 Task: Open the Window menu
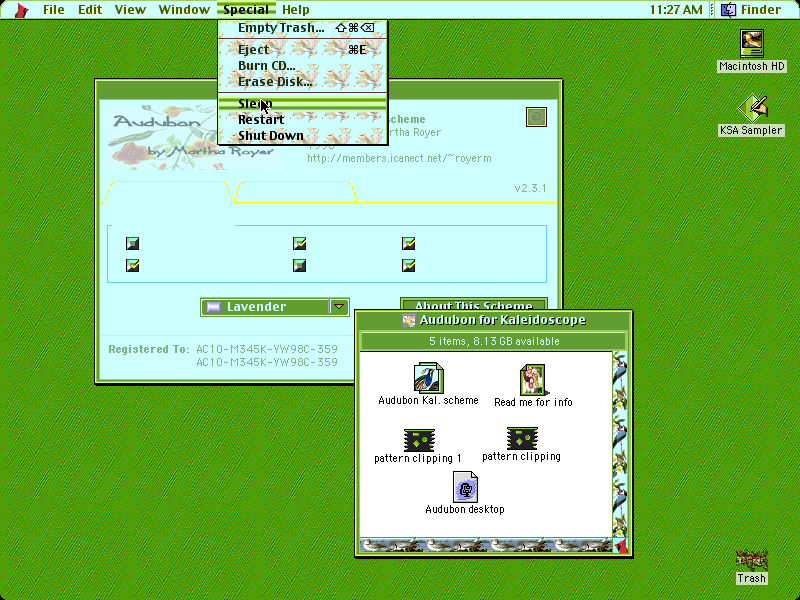(x=184, y=10)
